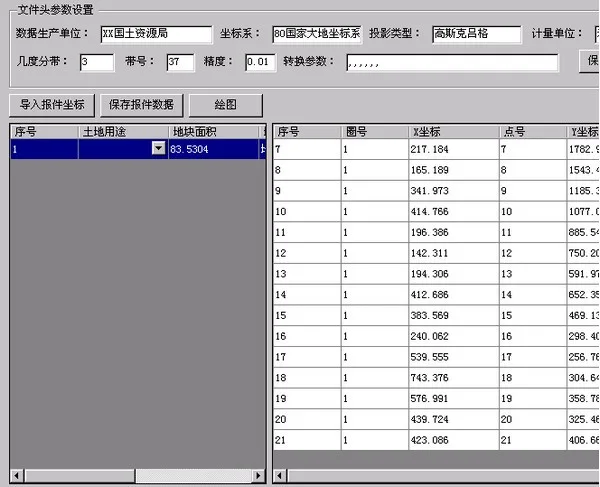
Task: Click the 转换参数 input field
Action: coord(452,63)
